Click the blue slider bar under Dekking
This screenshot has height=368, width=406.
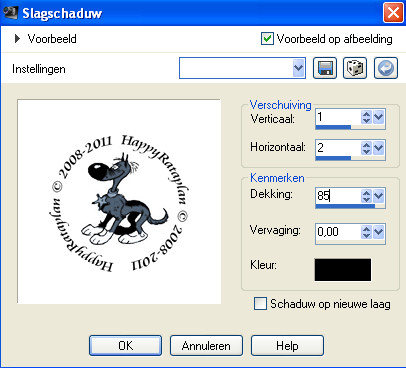(345, 206)
